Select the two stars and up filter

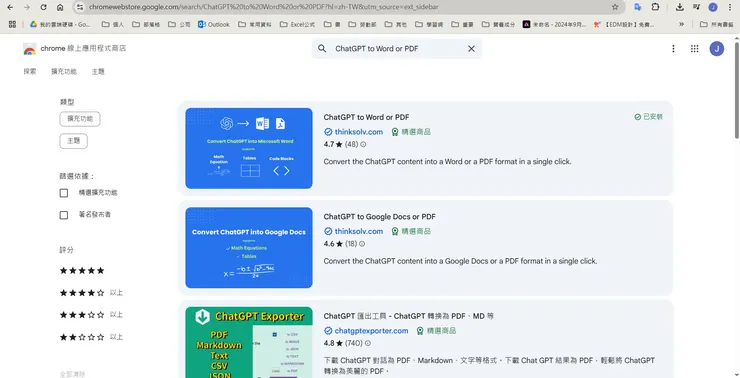91,337
